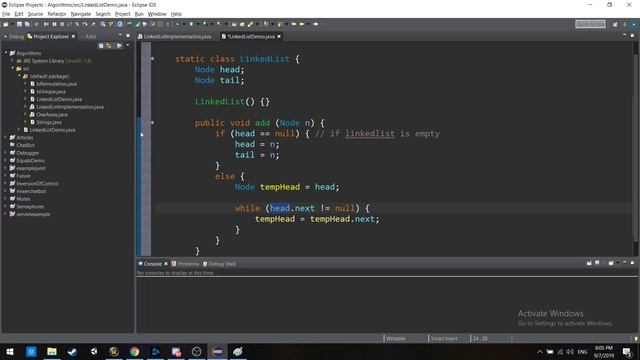Switch to the Debug Shell tab
640x360 pixels.
pyautogui.click(x=219, y=264)
